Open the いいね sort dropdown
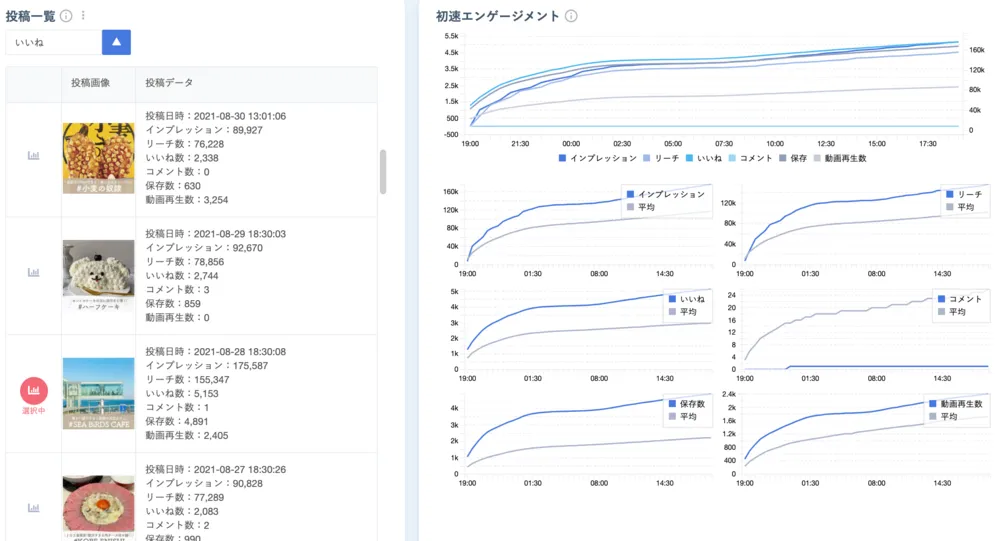This screenshot has width=1000, height=541. pos(54,42)
